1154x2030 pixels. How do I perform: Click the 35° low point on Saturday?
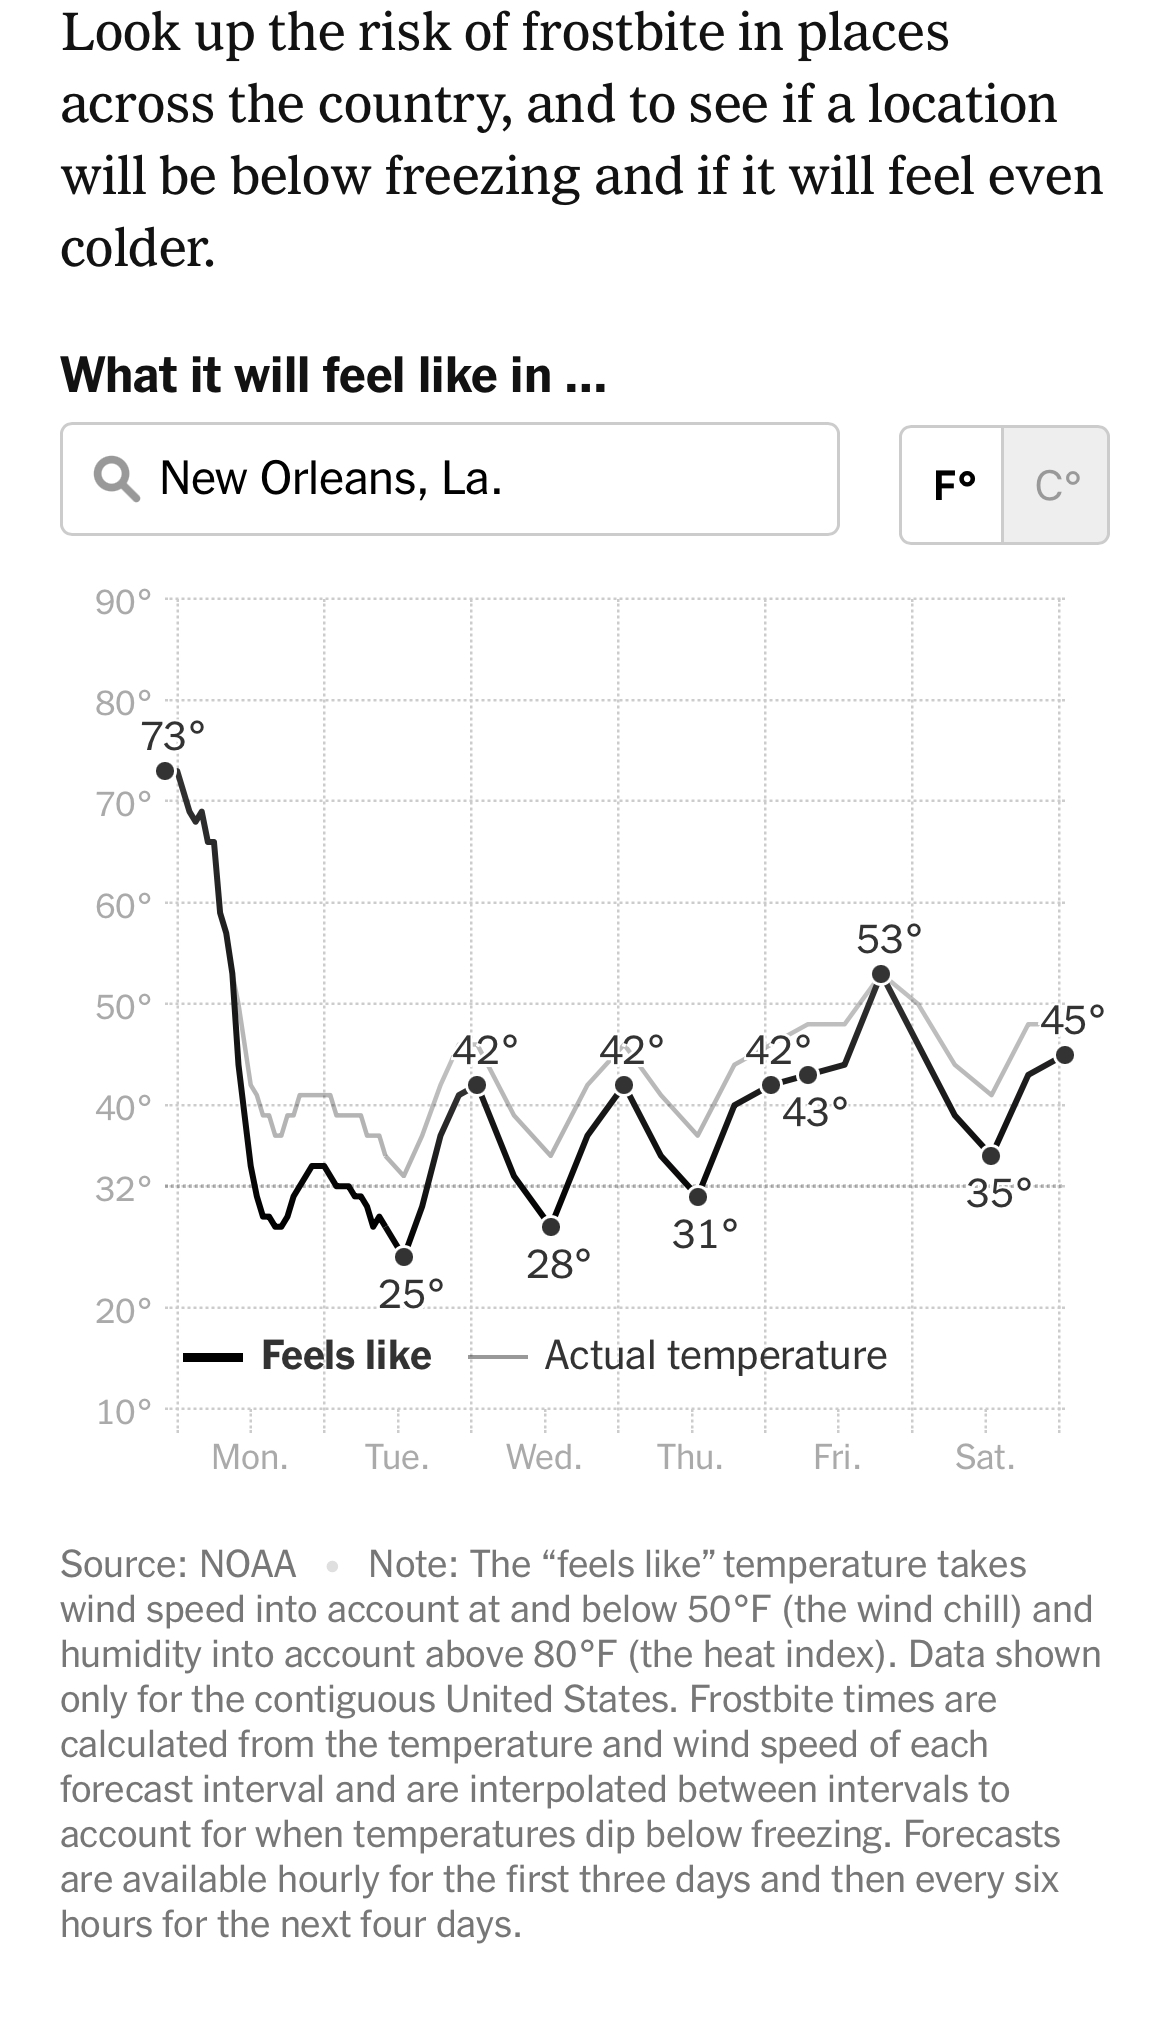click(x=991, y=1155)
